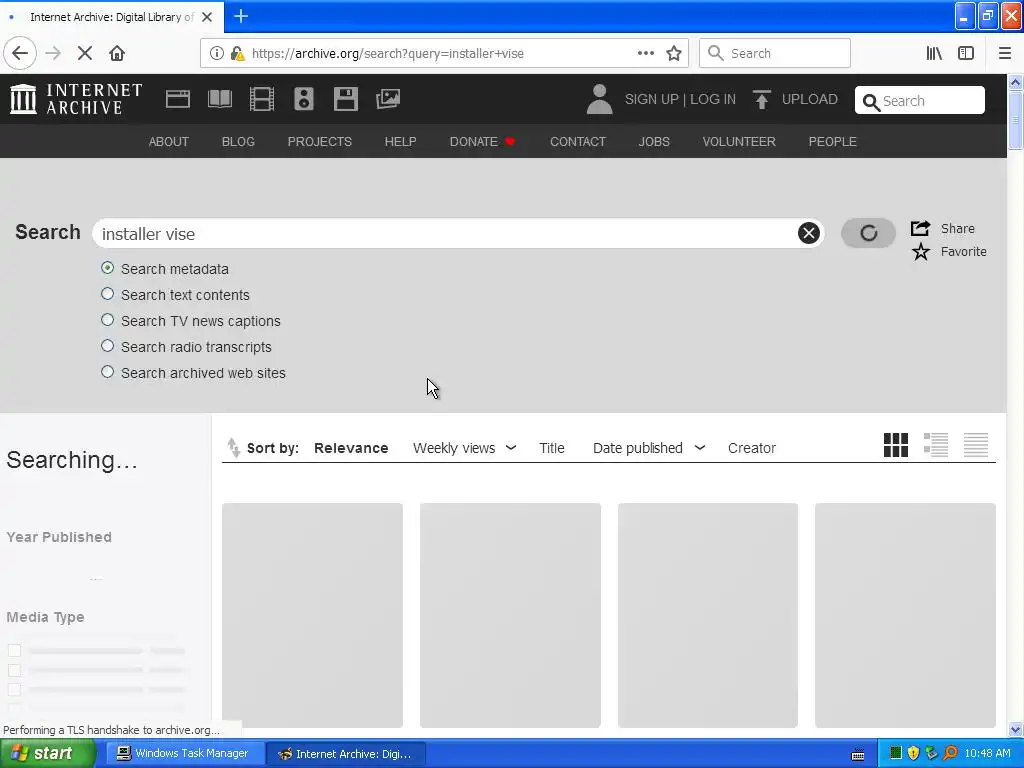This screenshot has height=768, width=1024.
Task: Open the Audio speaker icon
Action: pos(304,99)
